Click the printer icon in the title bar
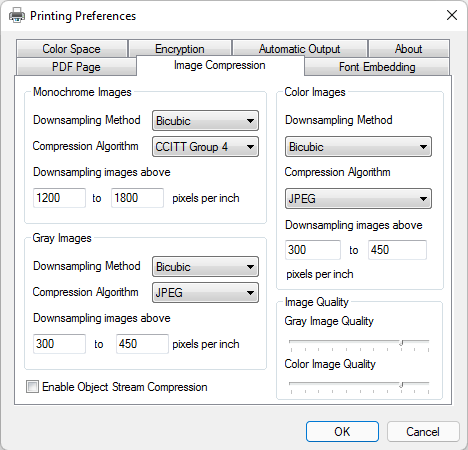The height and width of the screenshot is (450, 468). point(17,15)
